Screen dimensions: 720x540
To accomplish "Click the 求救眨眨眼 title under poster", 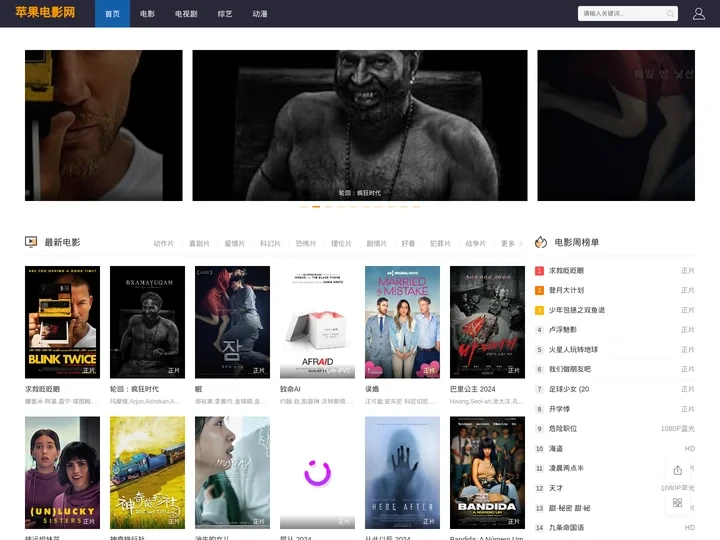I will (42, 389).
